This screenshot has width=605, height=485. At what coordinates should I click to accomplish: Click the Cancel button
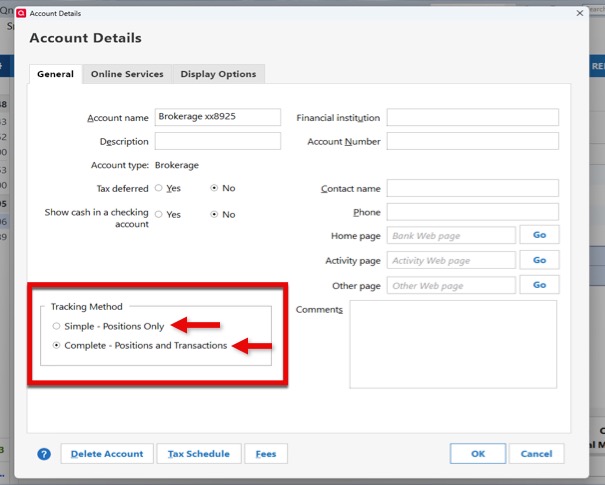(x=536, y=453)
